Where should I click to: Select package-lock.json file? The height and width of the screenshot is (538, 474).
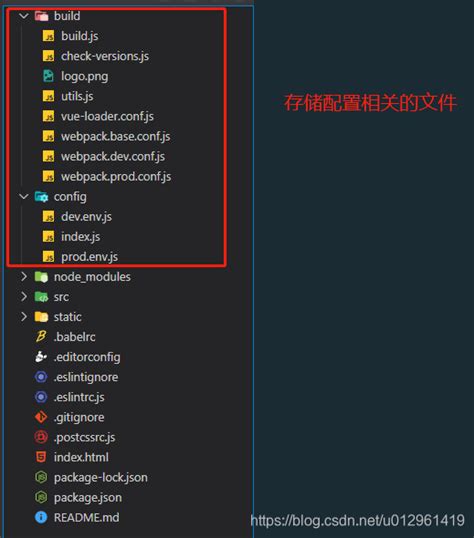coord(101,477)
